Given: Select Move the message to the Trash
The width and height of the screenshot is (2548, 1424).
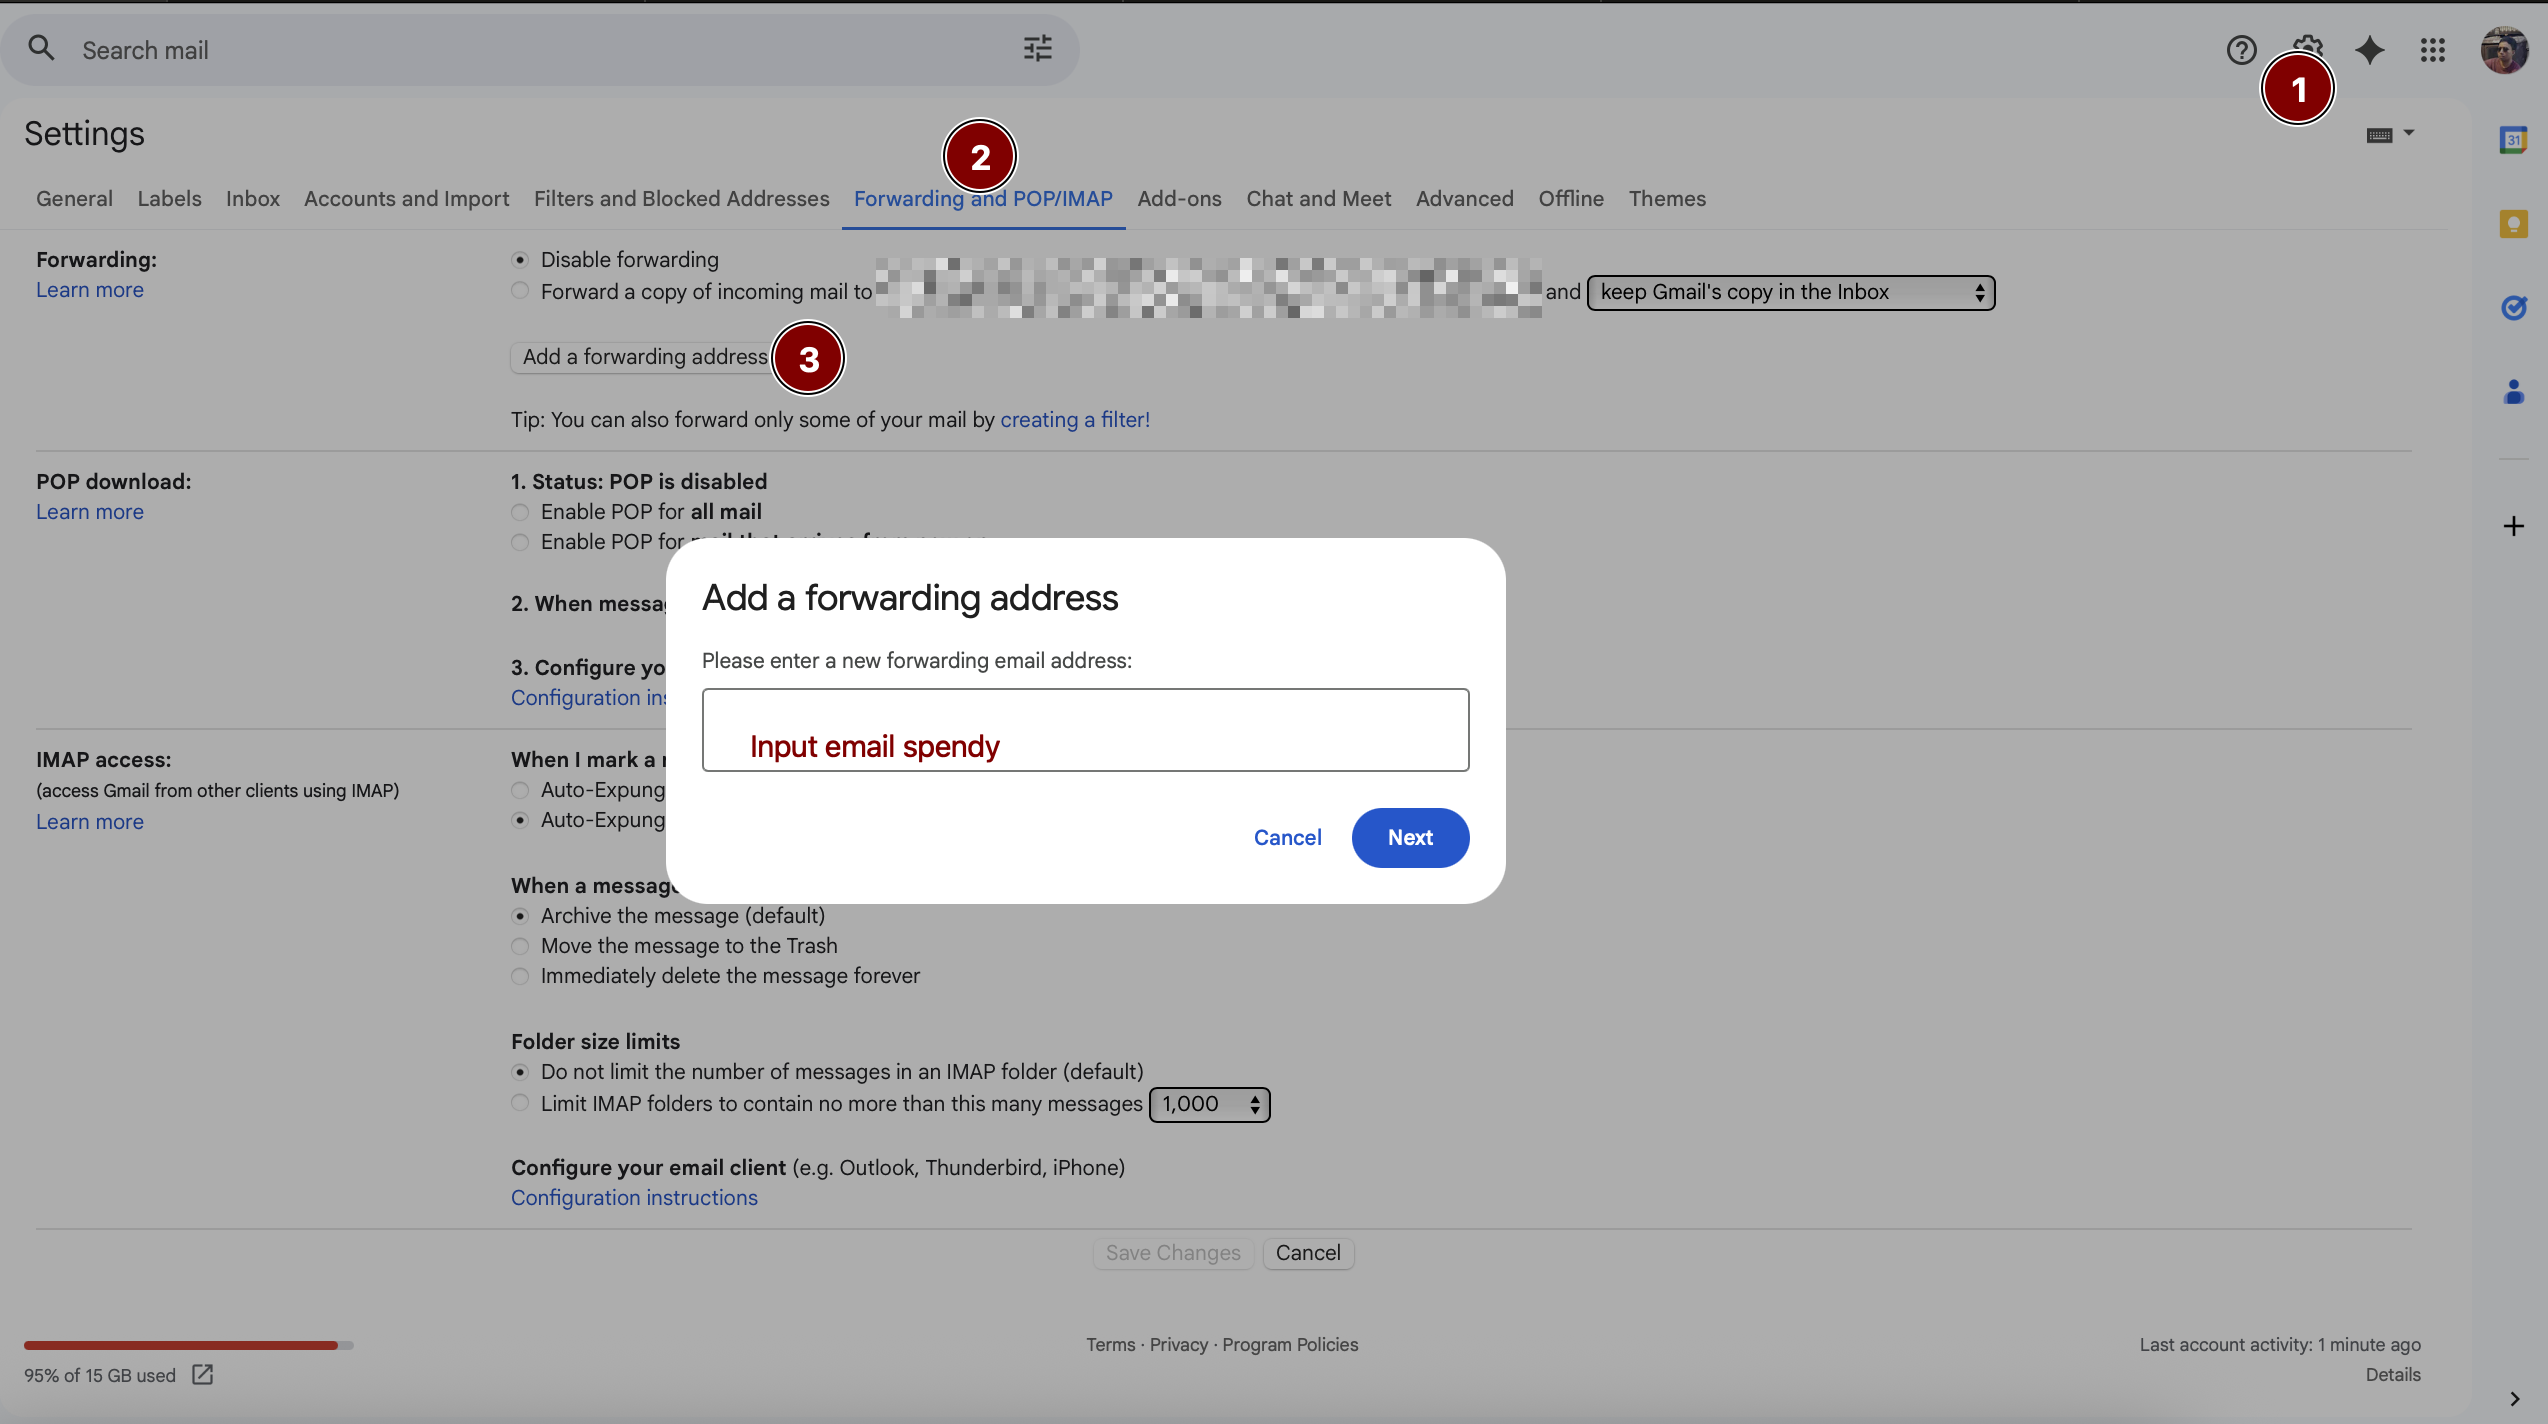Looking at the screenshot, I should (520, 946).
